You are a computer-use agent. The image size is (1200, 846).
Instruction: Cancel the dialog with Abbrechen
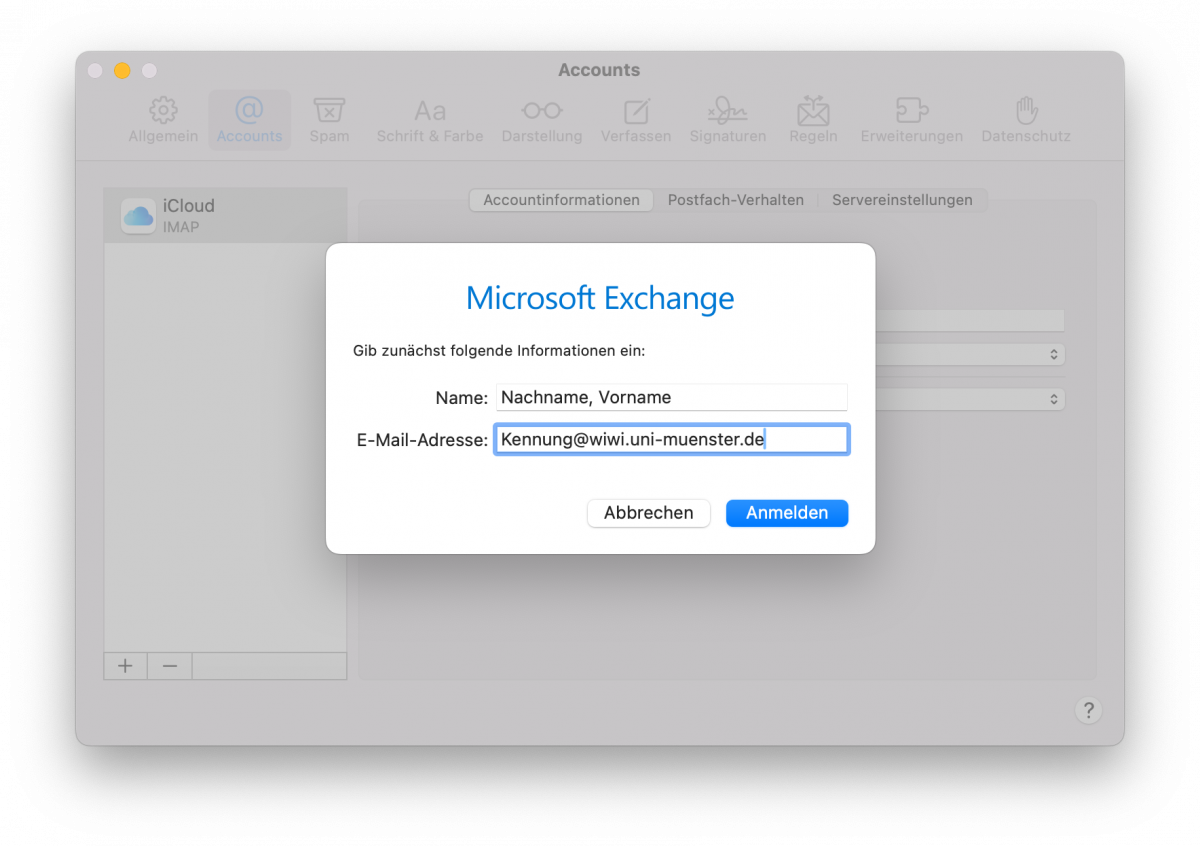click(648, 513)
